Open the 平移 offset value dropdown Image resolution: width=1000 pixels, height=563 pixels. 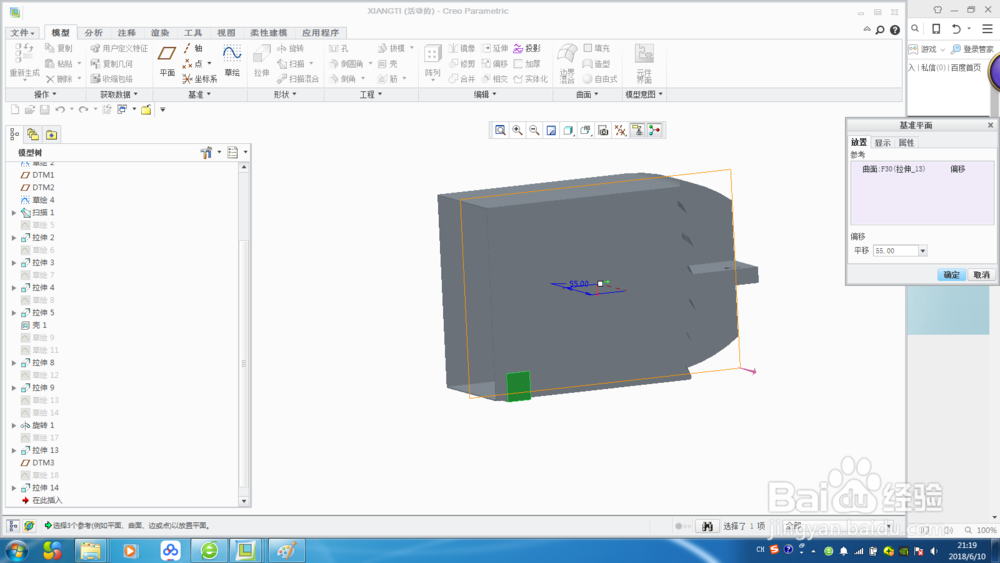click(x=922, y=251)
